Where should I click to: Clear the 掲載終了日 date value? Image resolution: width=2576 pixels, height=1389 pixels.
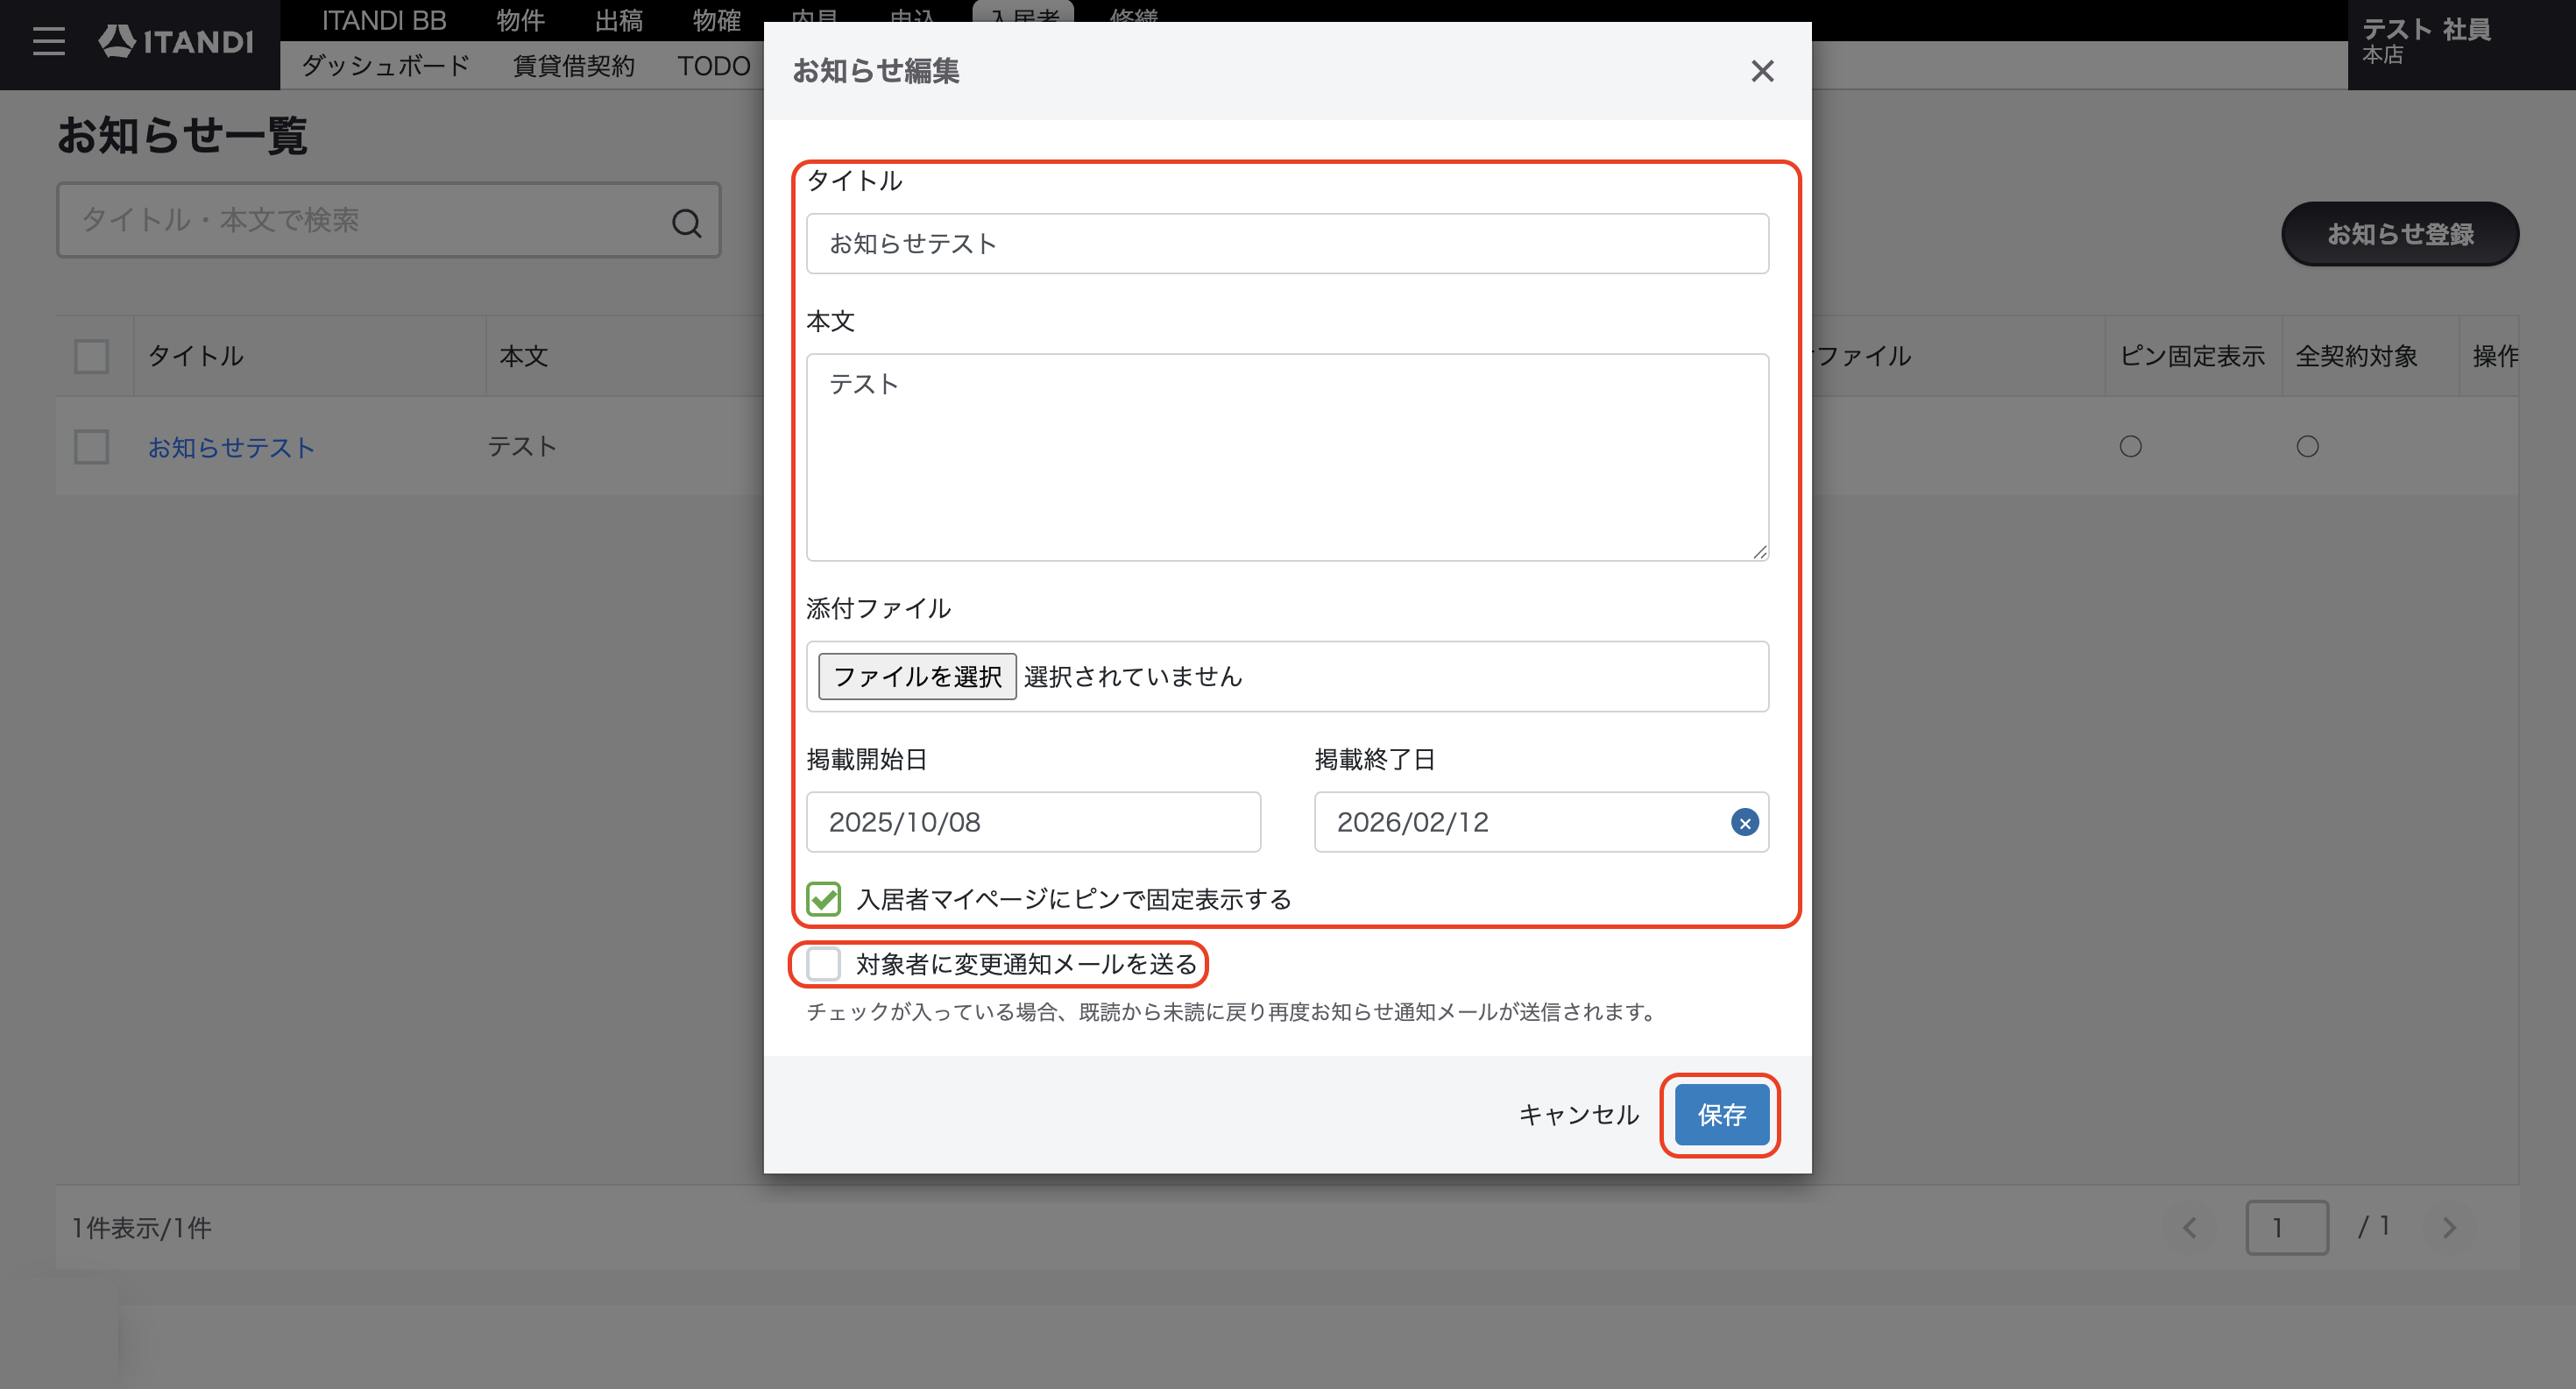tap(1744, 822)
